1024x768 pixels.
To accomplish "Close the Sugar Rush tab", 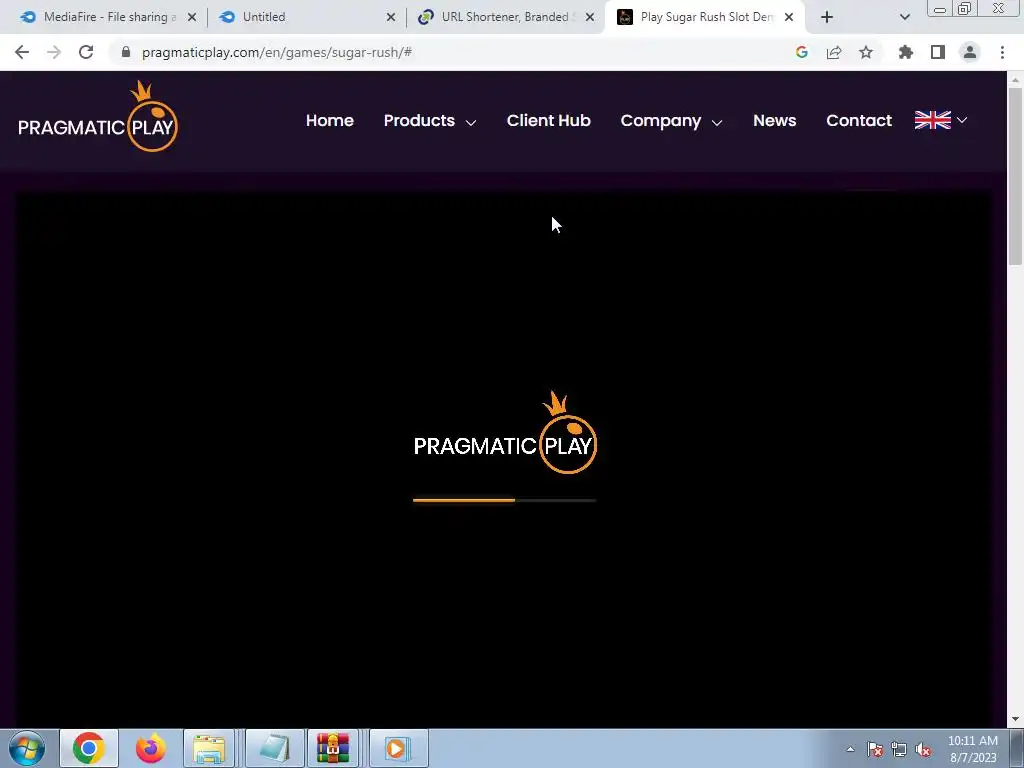I will (789, 17).
